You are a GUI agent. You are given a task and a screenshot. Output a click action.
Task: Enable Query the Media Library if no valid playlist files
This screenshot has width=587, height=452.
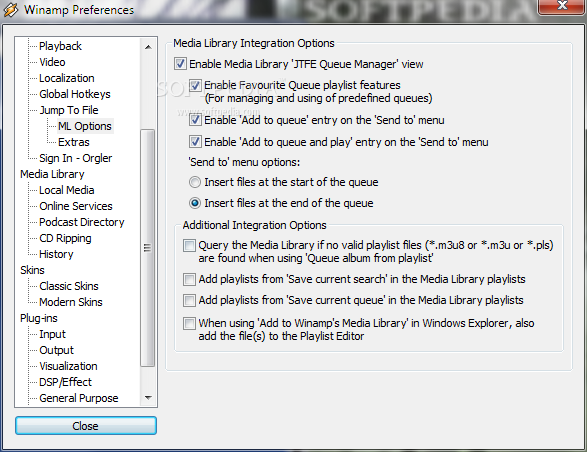[x=189, y=245]
